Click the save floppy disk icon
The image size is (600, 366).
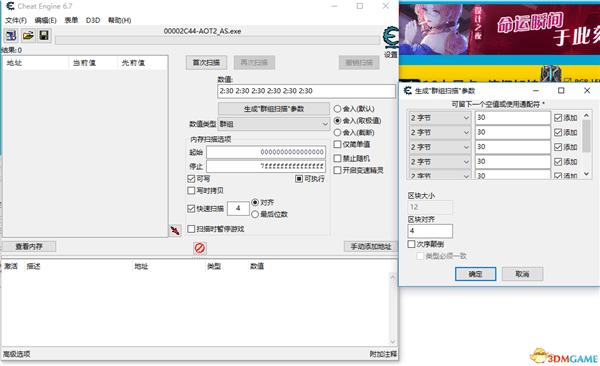(x=44, y=36)
